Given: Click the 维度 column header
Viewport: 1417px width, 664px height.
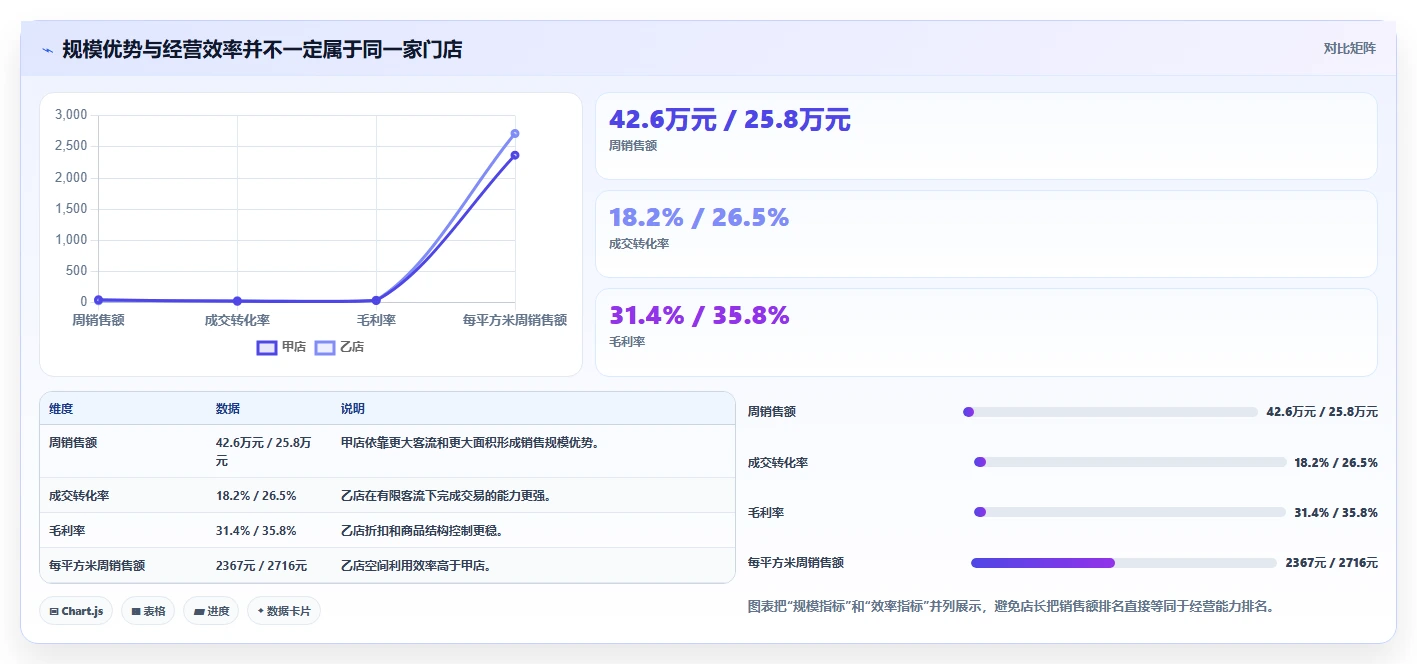Looking at the screenshot, I should 61,409.
